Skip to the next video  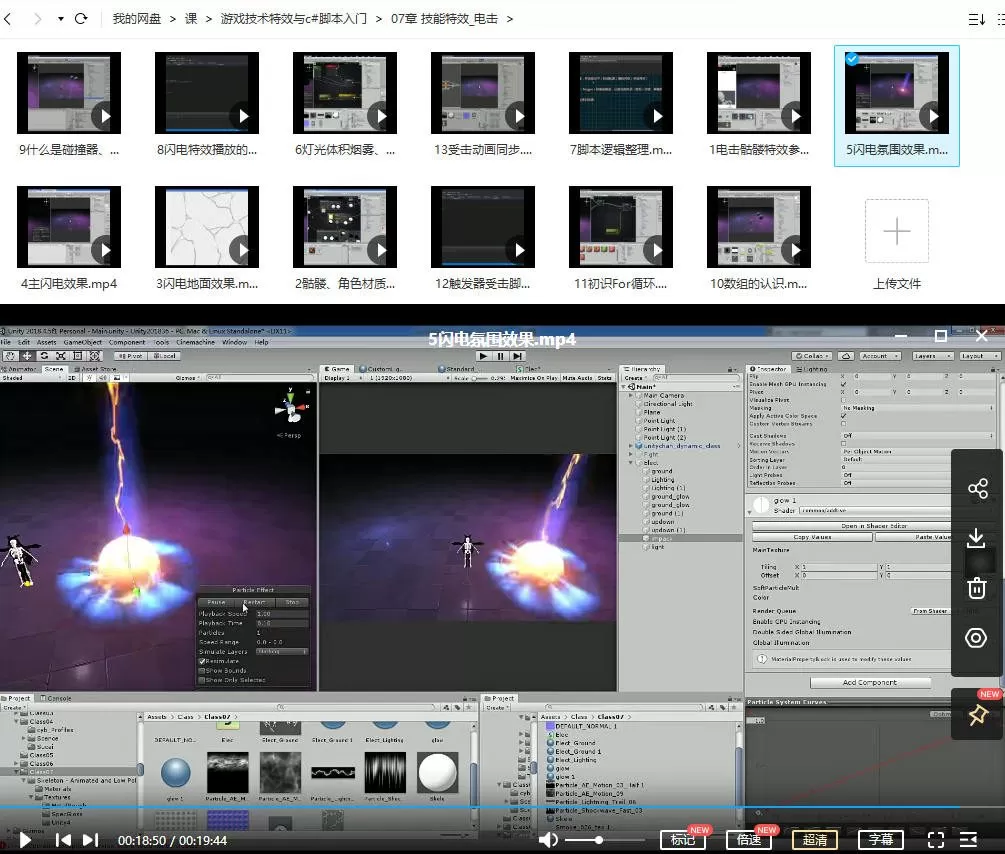(x=90, y=840)
